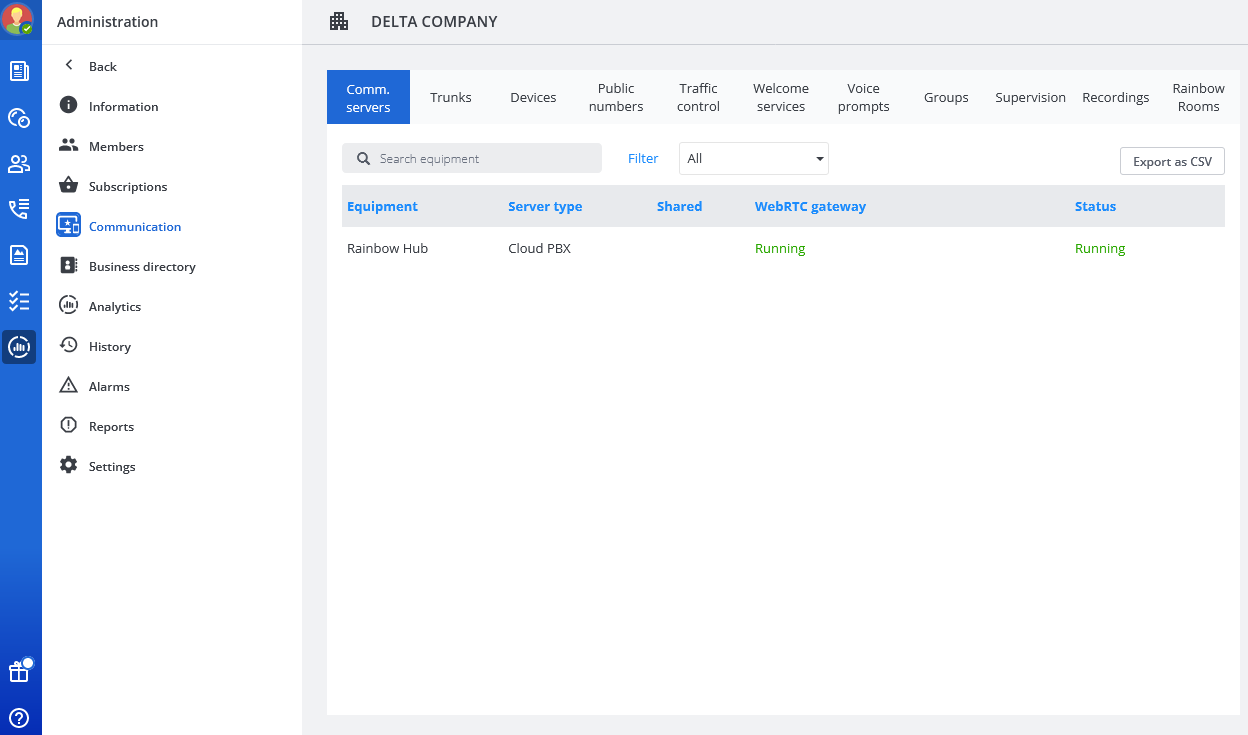The width and height of the screenshot is (1248, 735).
Task: Select the Rainbow Rooms tab
Action: 1198,98
